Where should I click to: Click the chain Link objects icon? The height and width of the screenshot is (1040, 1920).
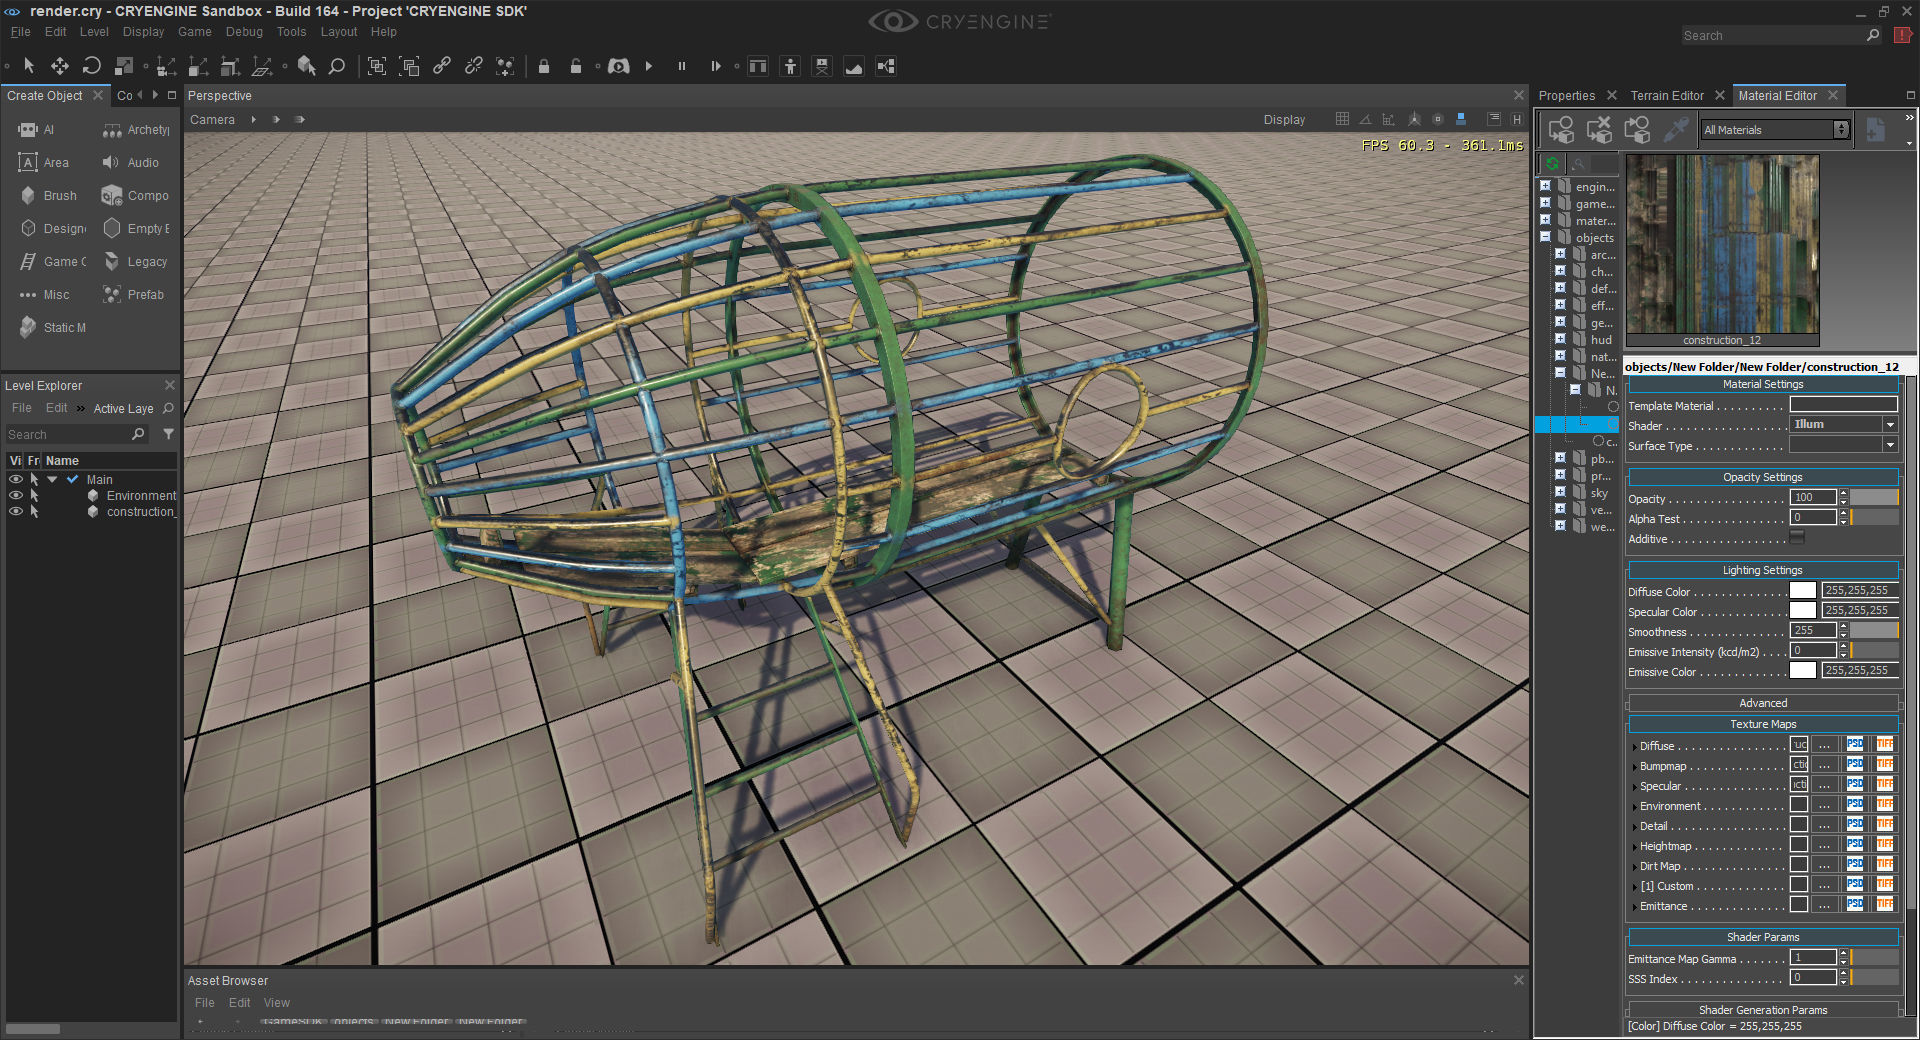(x=442, y=66)
